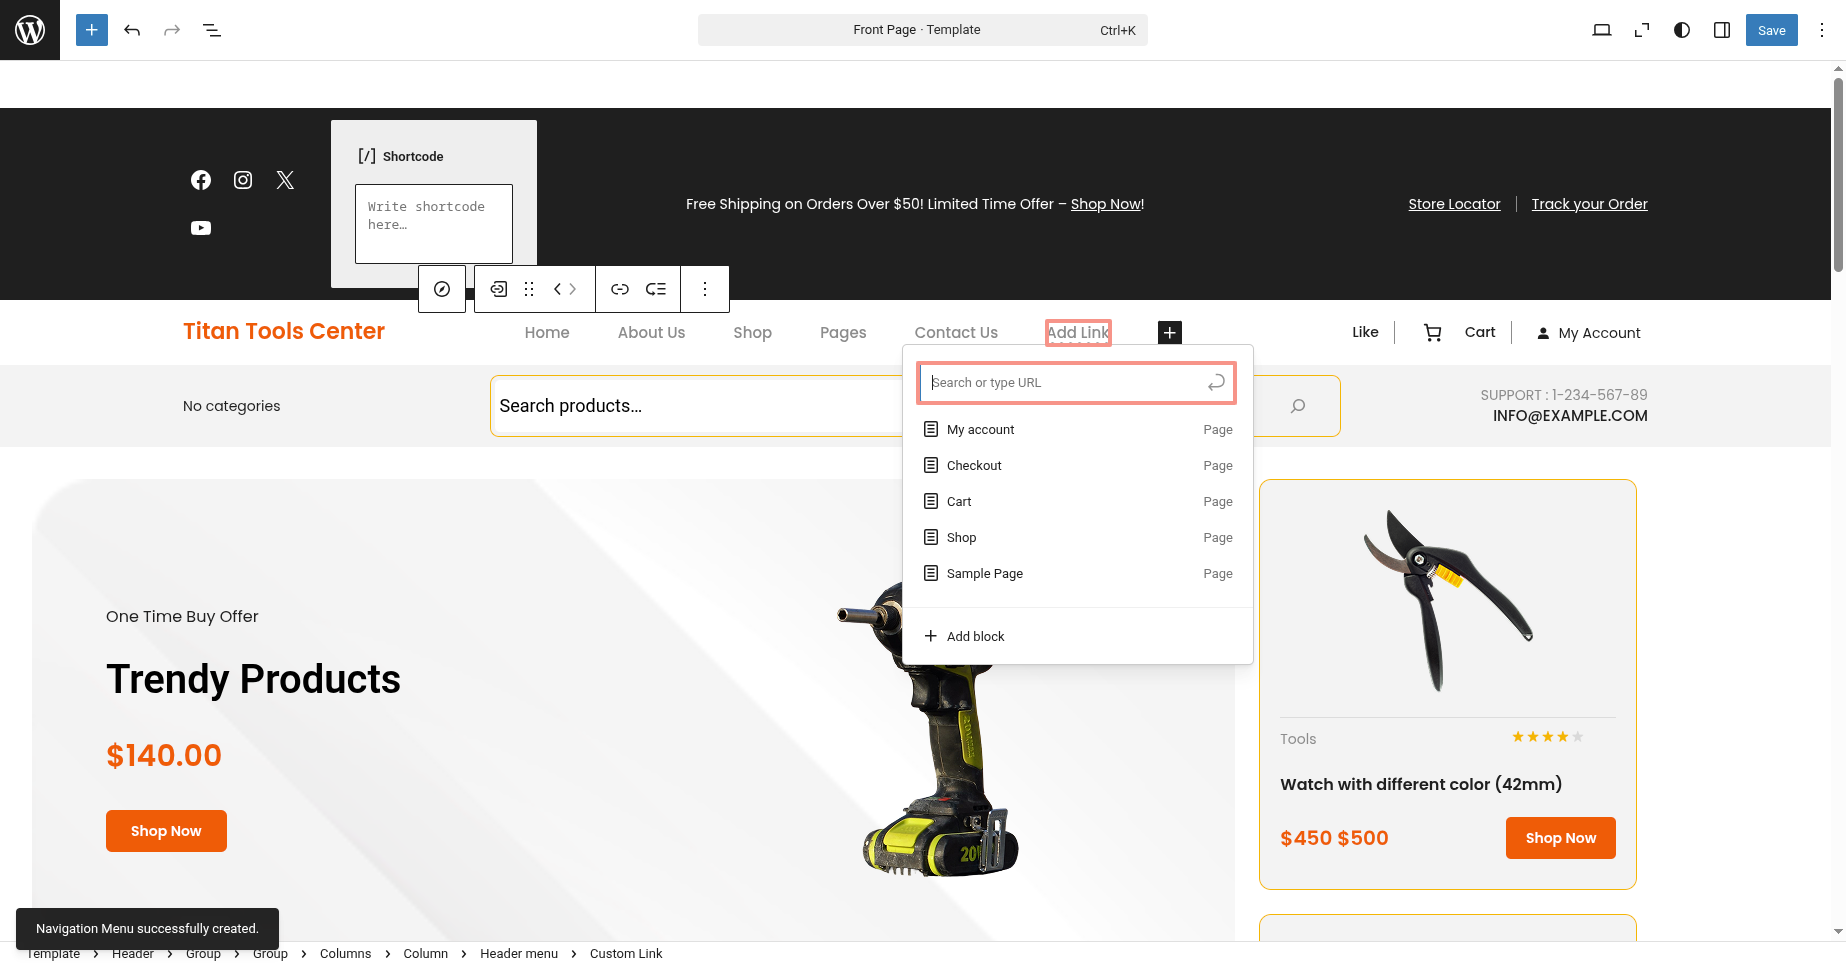Open the Options three-dot menu at top right
This screenshot has height=966, width=1846.
(x=1822, y=30)
